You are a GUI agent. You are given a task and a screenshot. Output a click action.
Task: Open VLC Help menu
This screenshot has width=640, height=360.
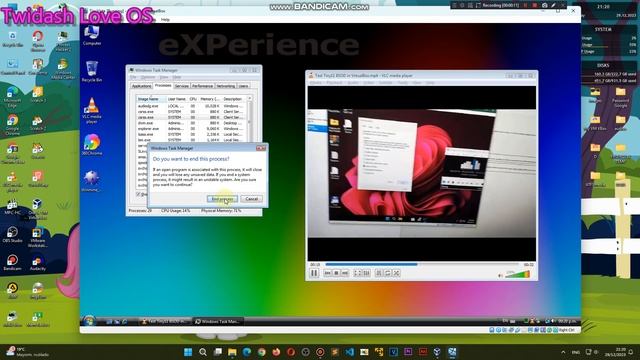(430, 83)
